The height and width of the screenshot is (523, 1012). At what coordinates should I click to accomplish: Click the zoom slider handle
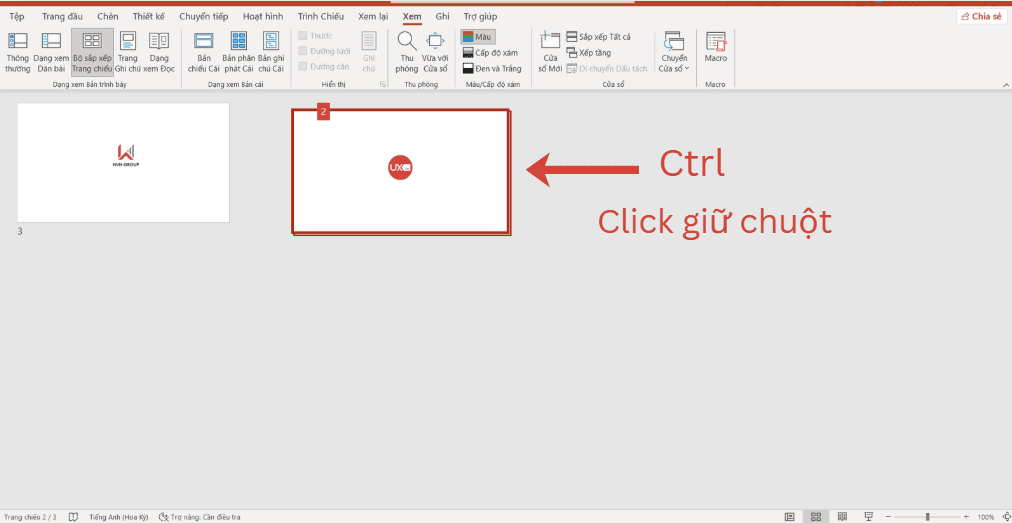click(x=927, y=517)
